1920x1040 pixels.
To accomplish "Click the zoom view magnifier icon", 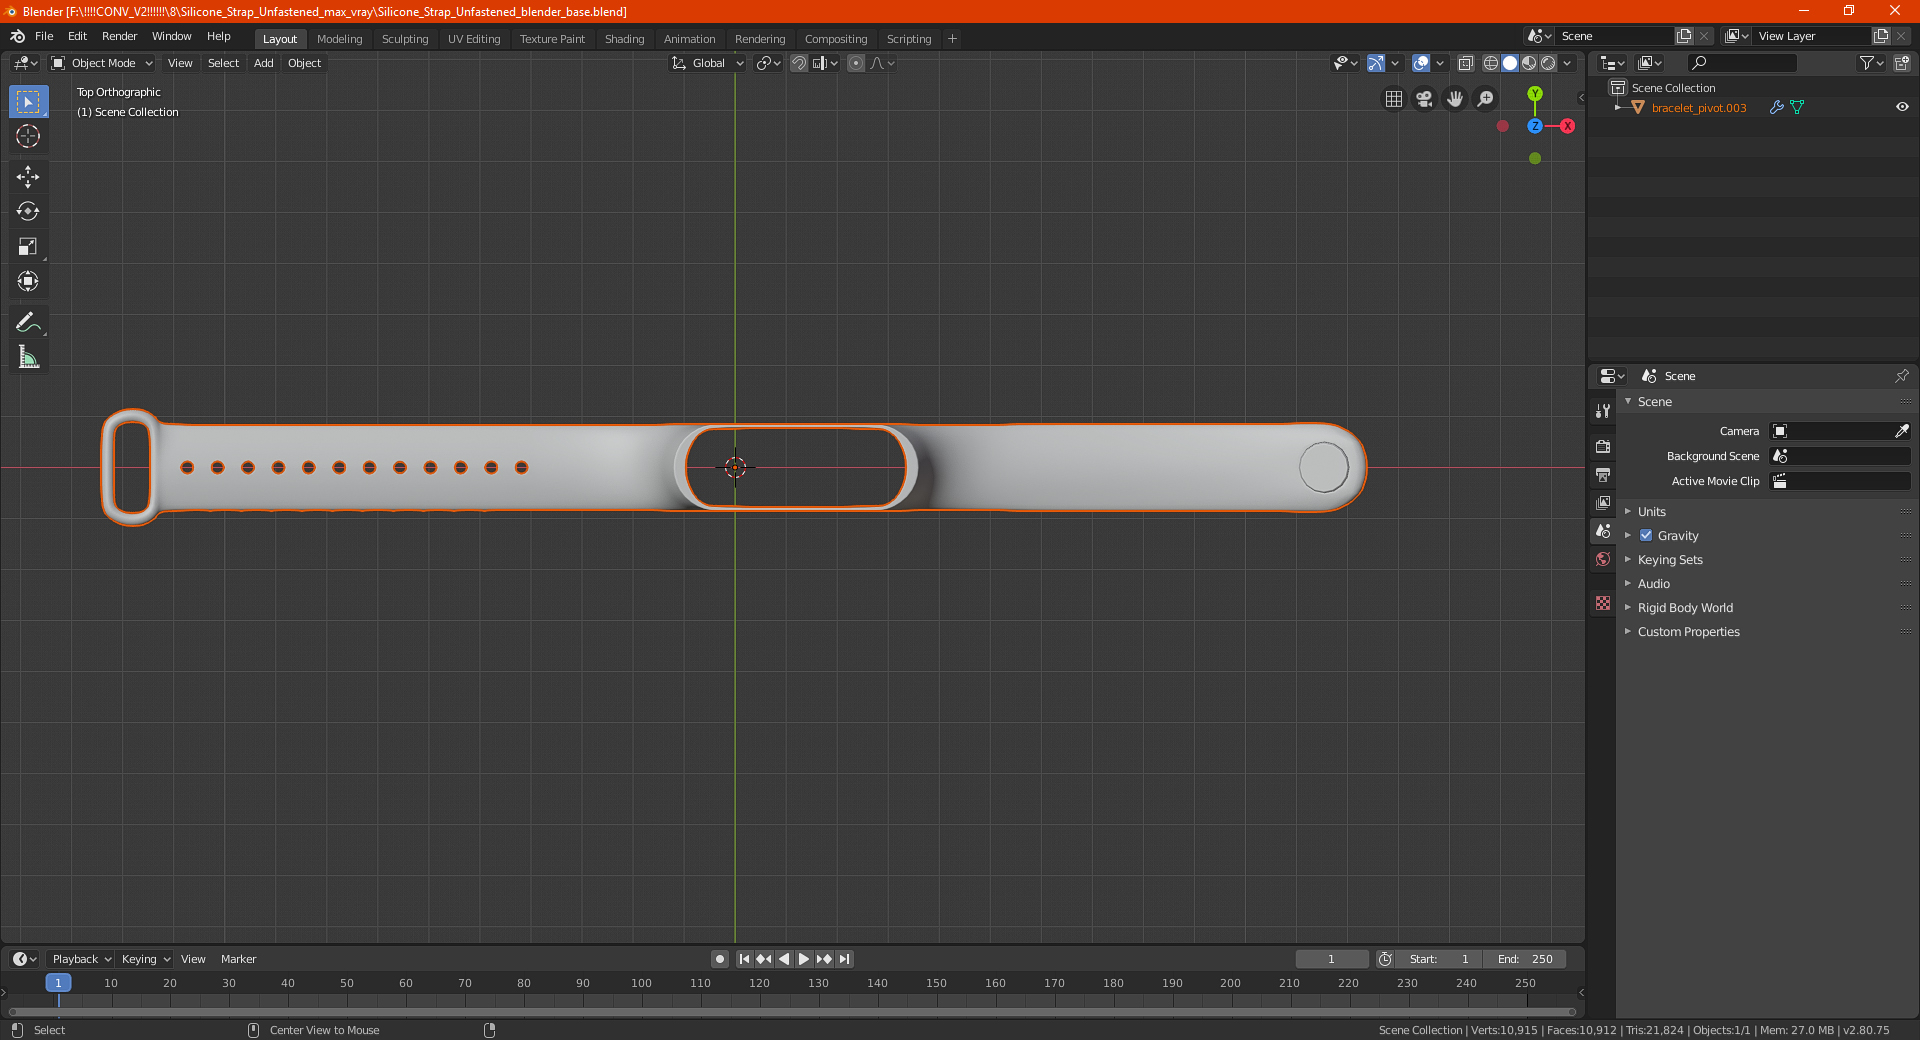I will (1486, 99).
